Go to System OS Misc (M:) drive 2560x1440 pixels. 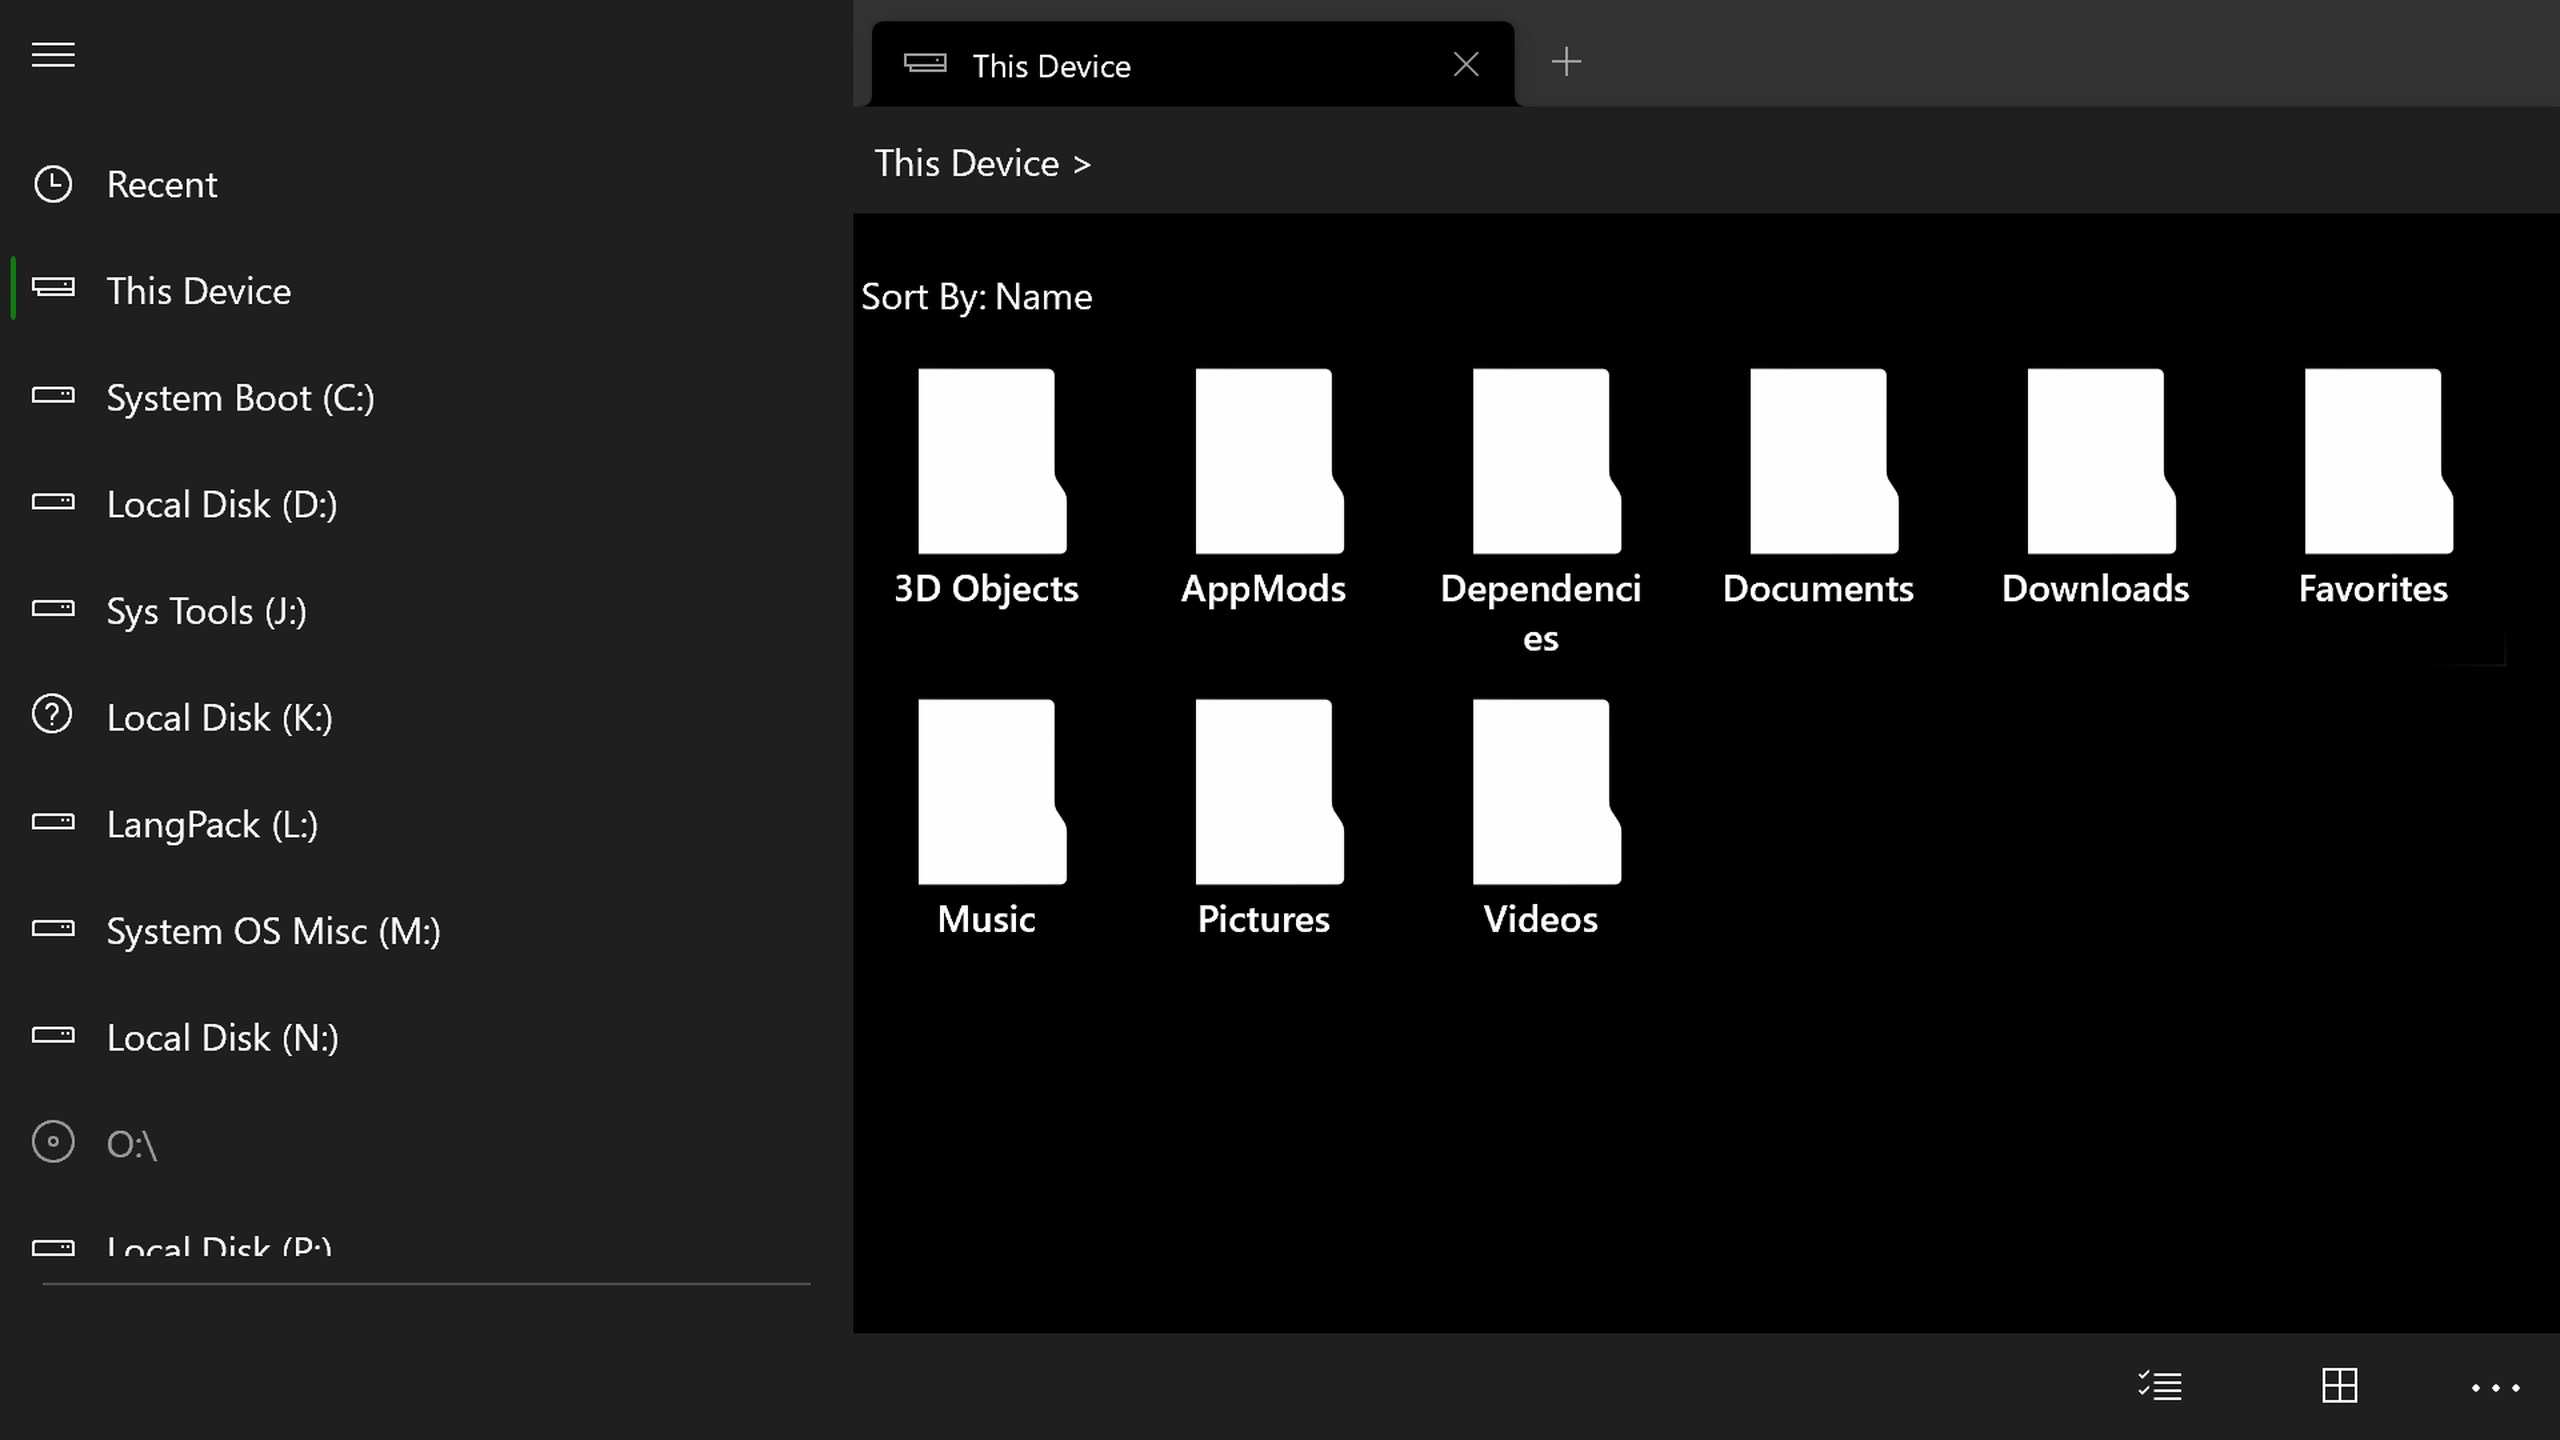(273, 931)
